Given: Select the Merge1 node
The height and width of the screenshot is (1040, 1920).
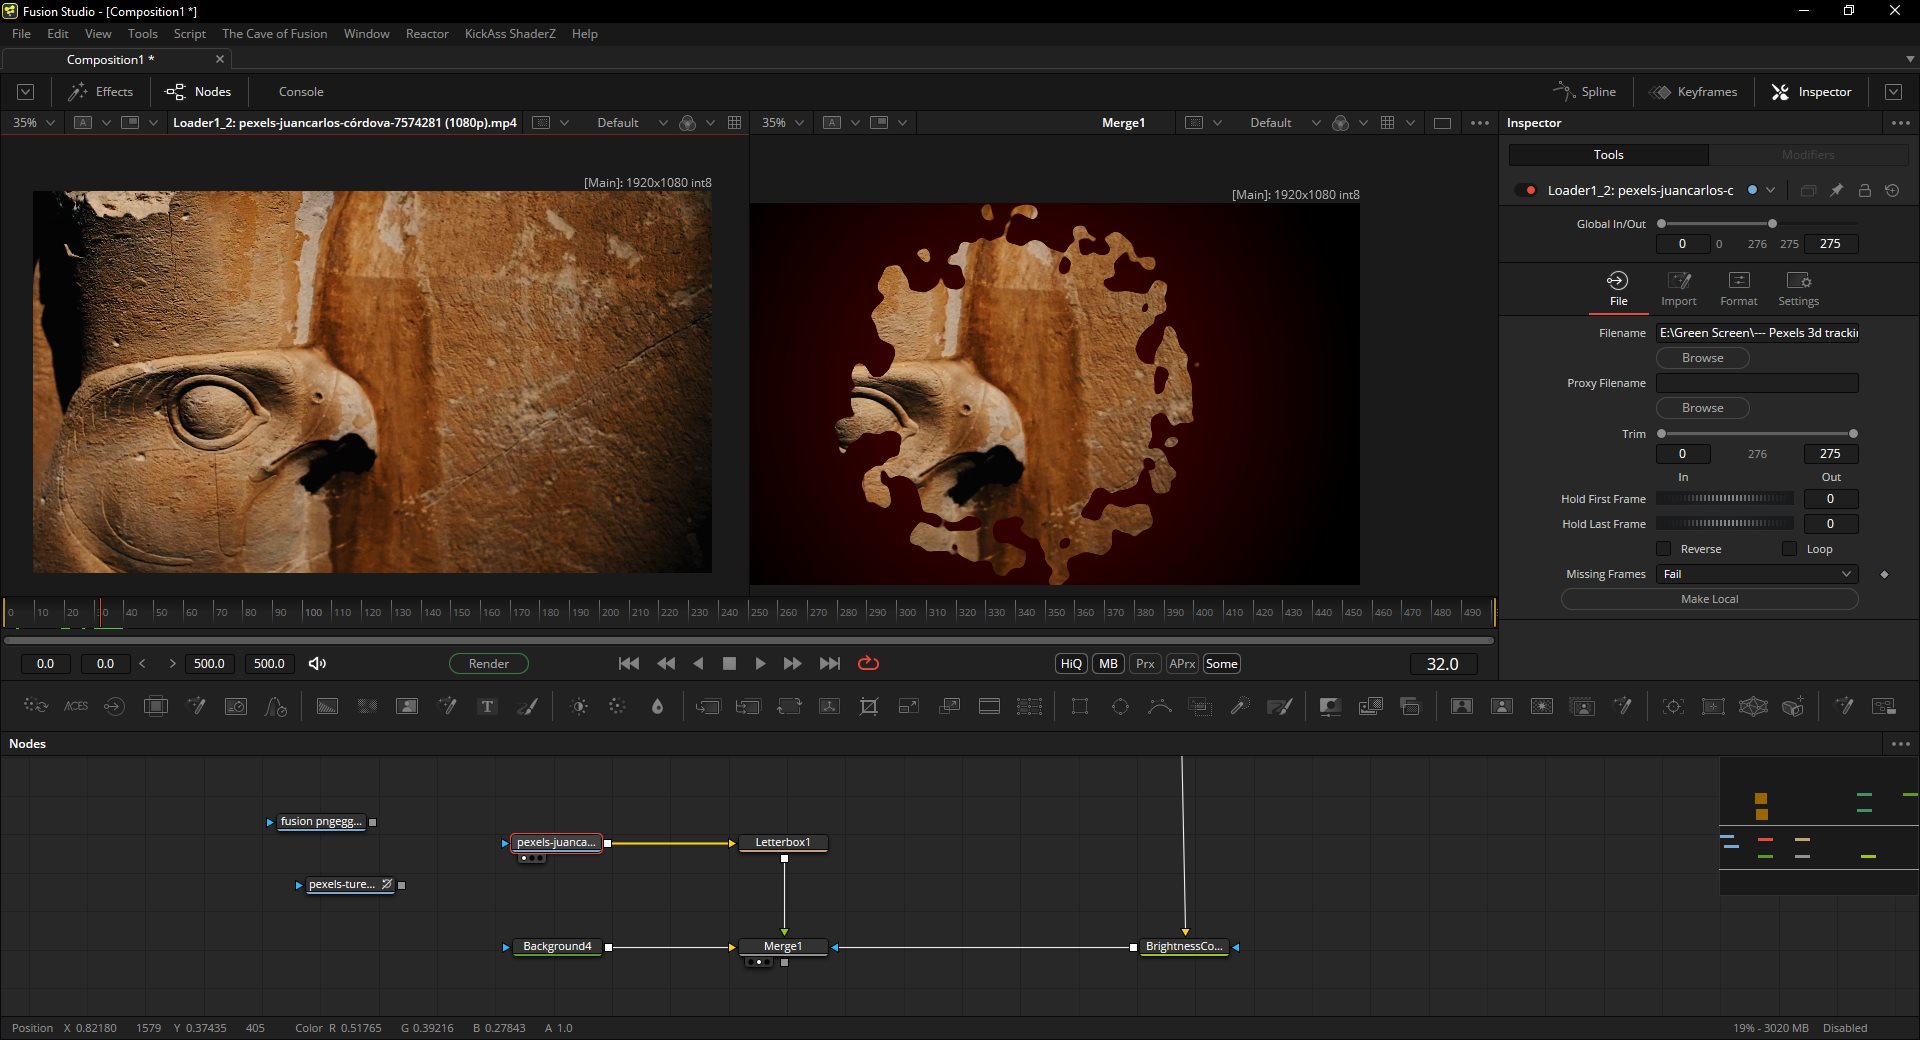Looking at the screenshot, I should pos(783,947).
